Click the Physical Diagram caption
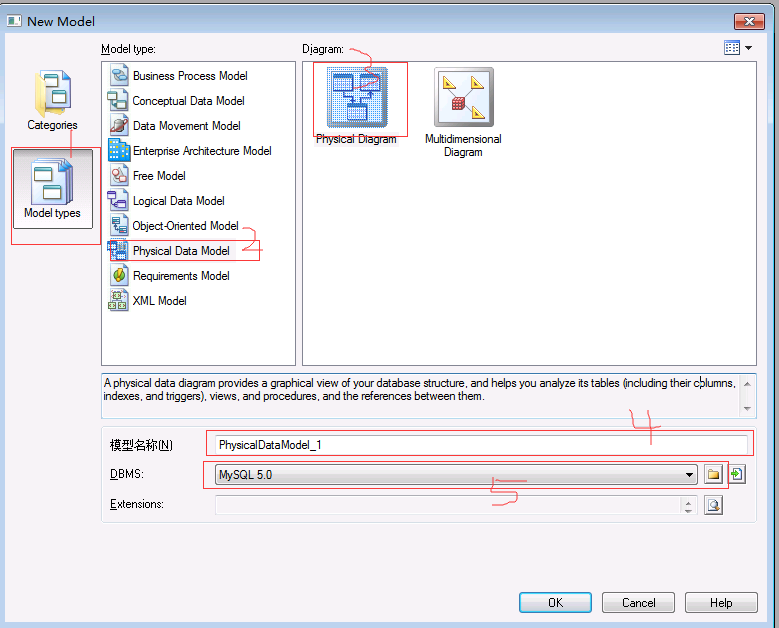Screen dimensions: 779x628 point(356,139)
